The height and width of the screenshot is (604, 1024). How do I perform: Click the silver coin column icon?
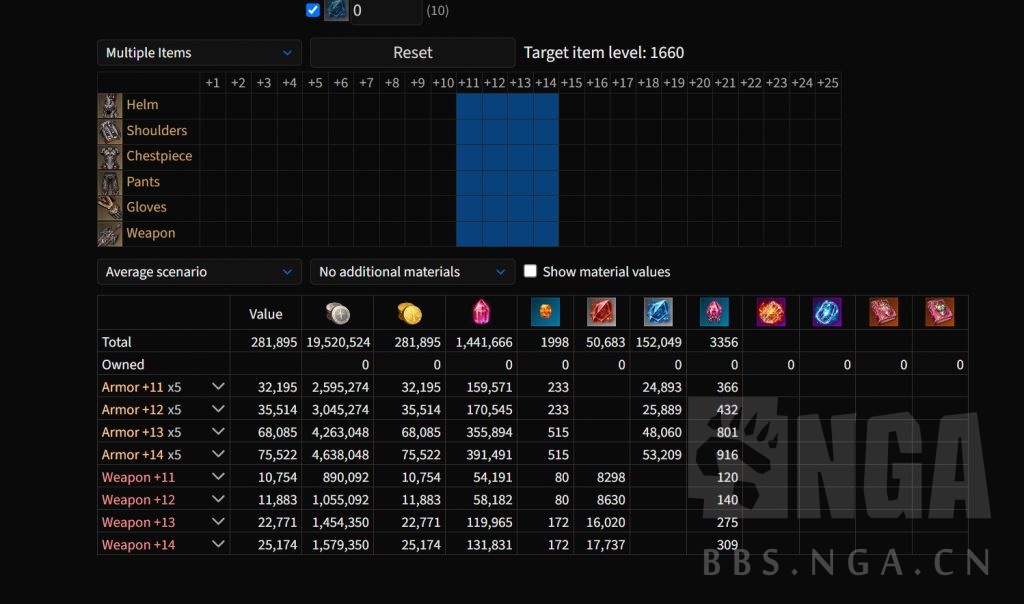tap(338, 313)
